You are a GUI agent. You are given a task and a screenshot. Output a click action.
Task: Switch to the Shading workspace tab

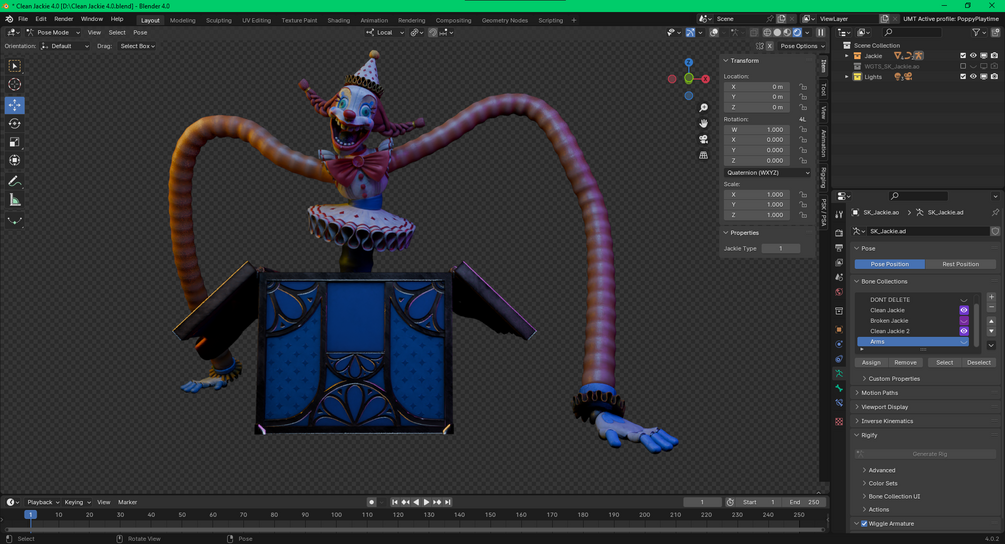[x=338, y=21]
